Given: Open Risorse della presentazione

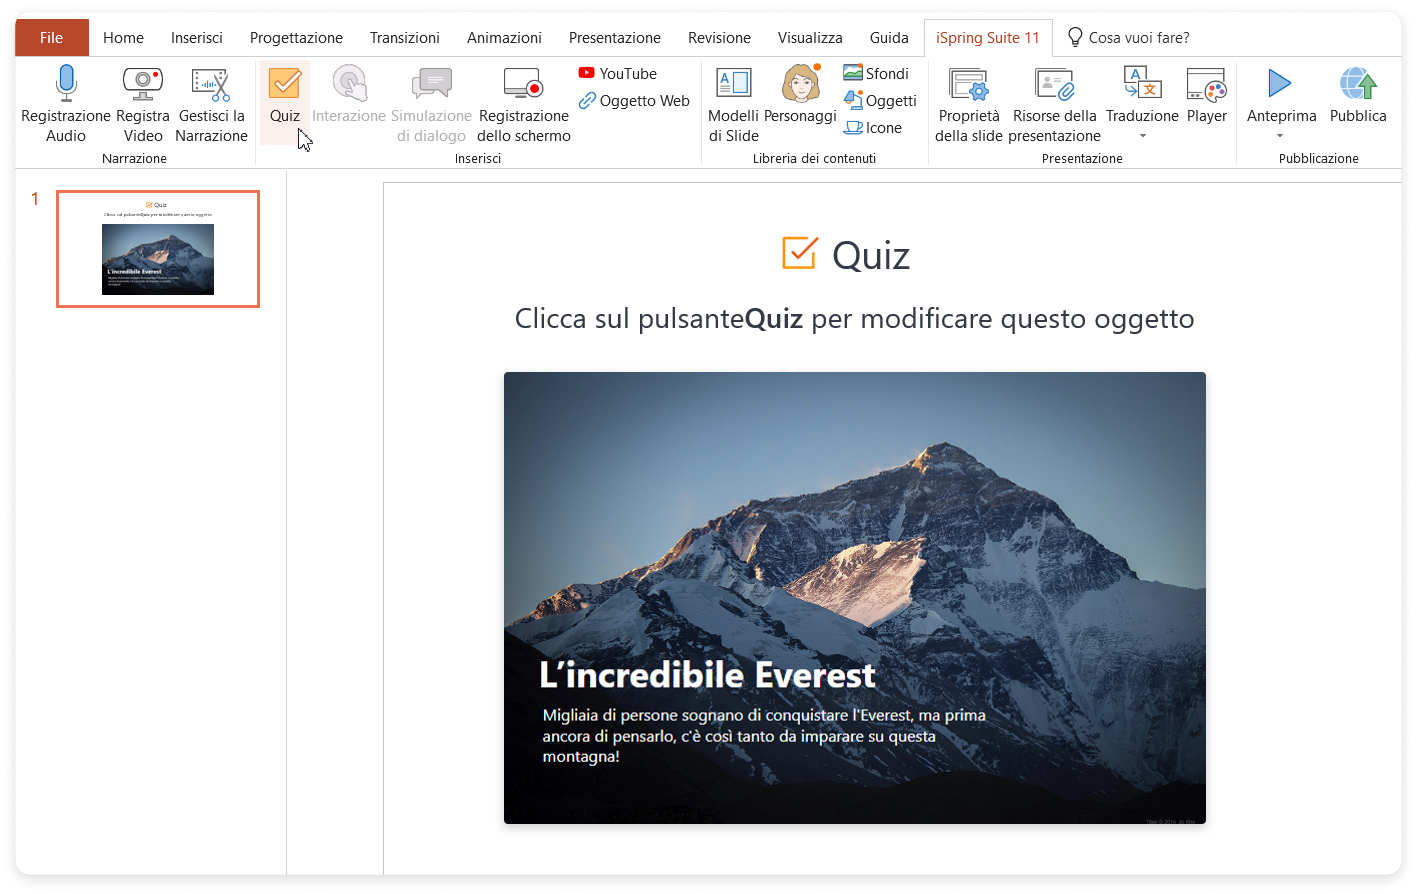Looking at the screenshot, I should pyautogui.click(x=1054, y=84).
